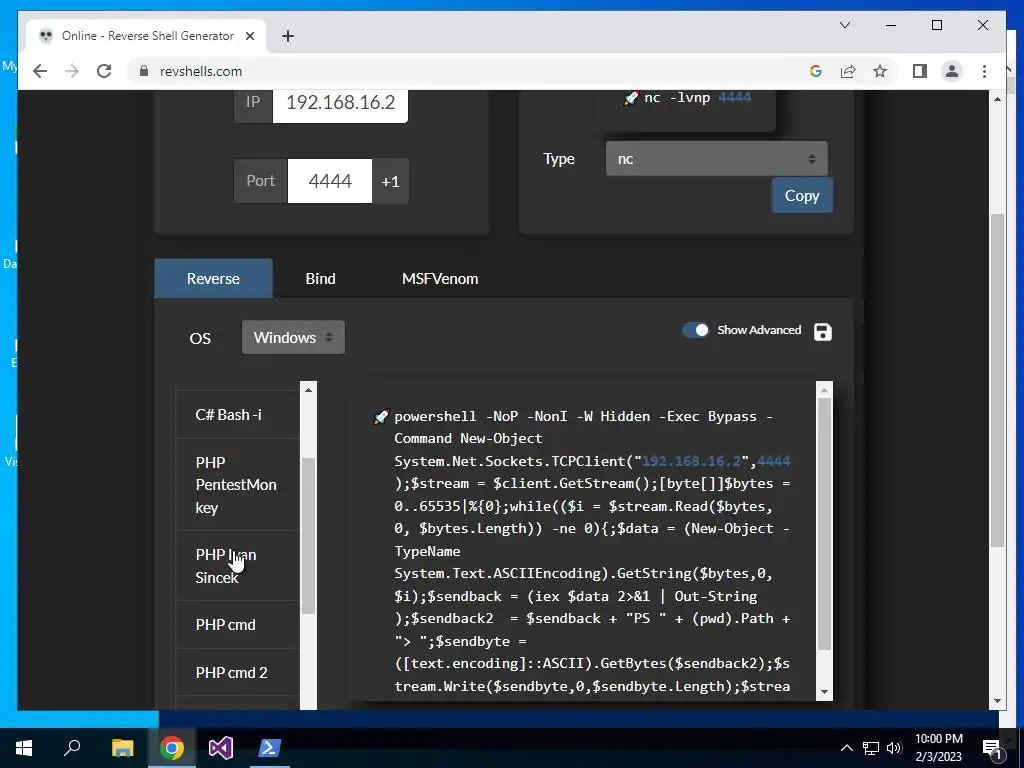Open taskbar search magnifier
The image size is (1024, 768).
pos(72,748)
